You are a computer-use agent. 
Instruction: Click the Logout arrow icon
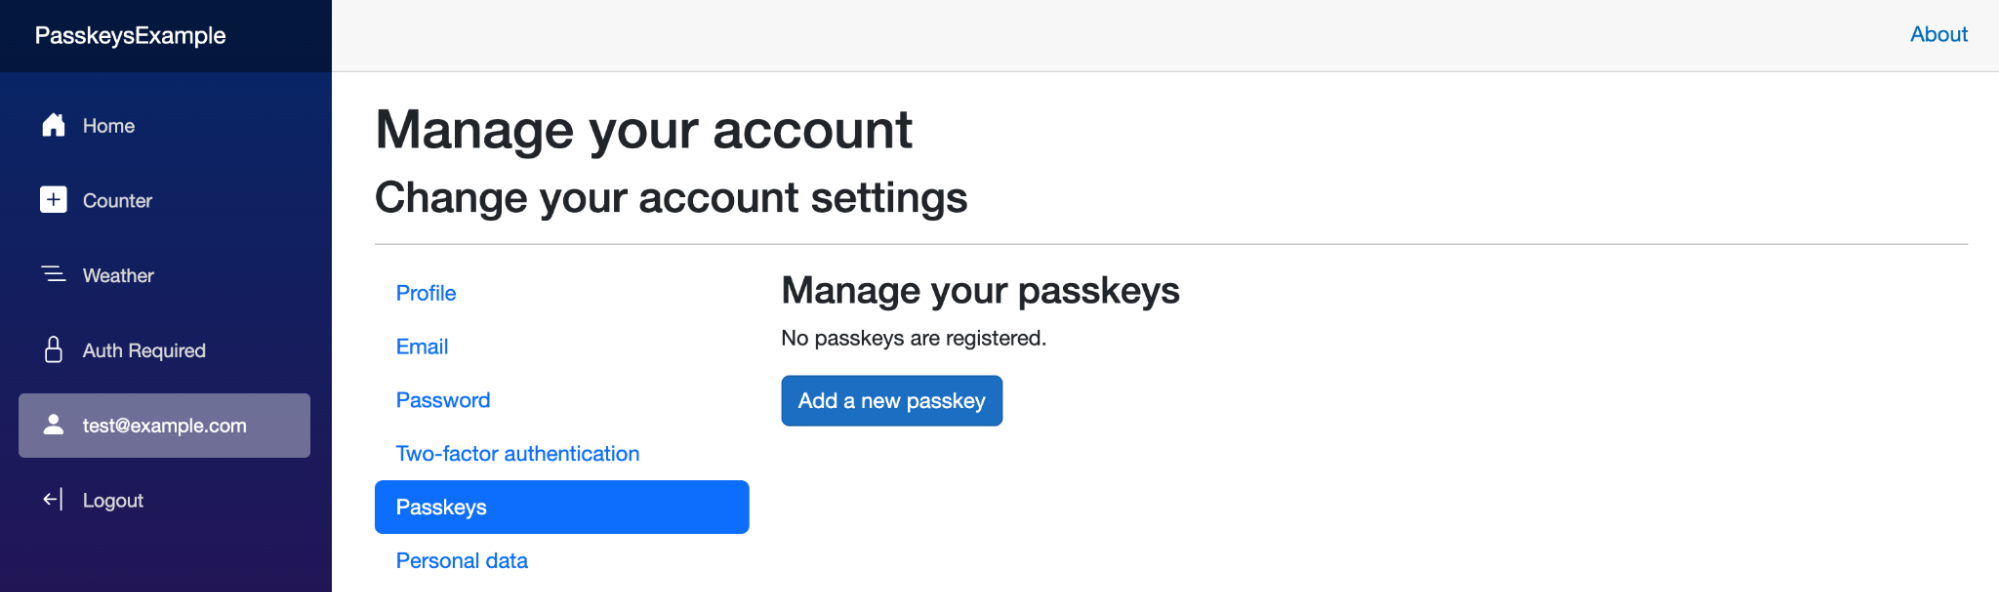tap(54, 499)
